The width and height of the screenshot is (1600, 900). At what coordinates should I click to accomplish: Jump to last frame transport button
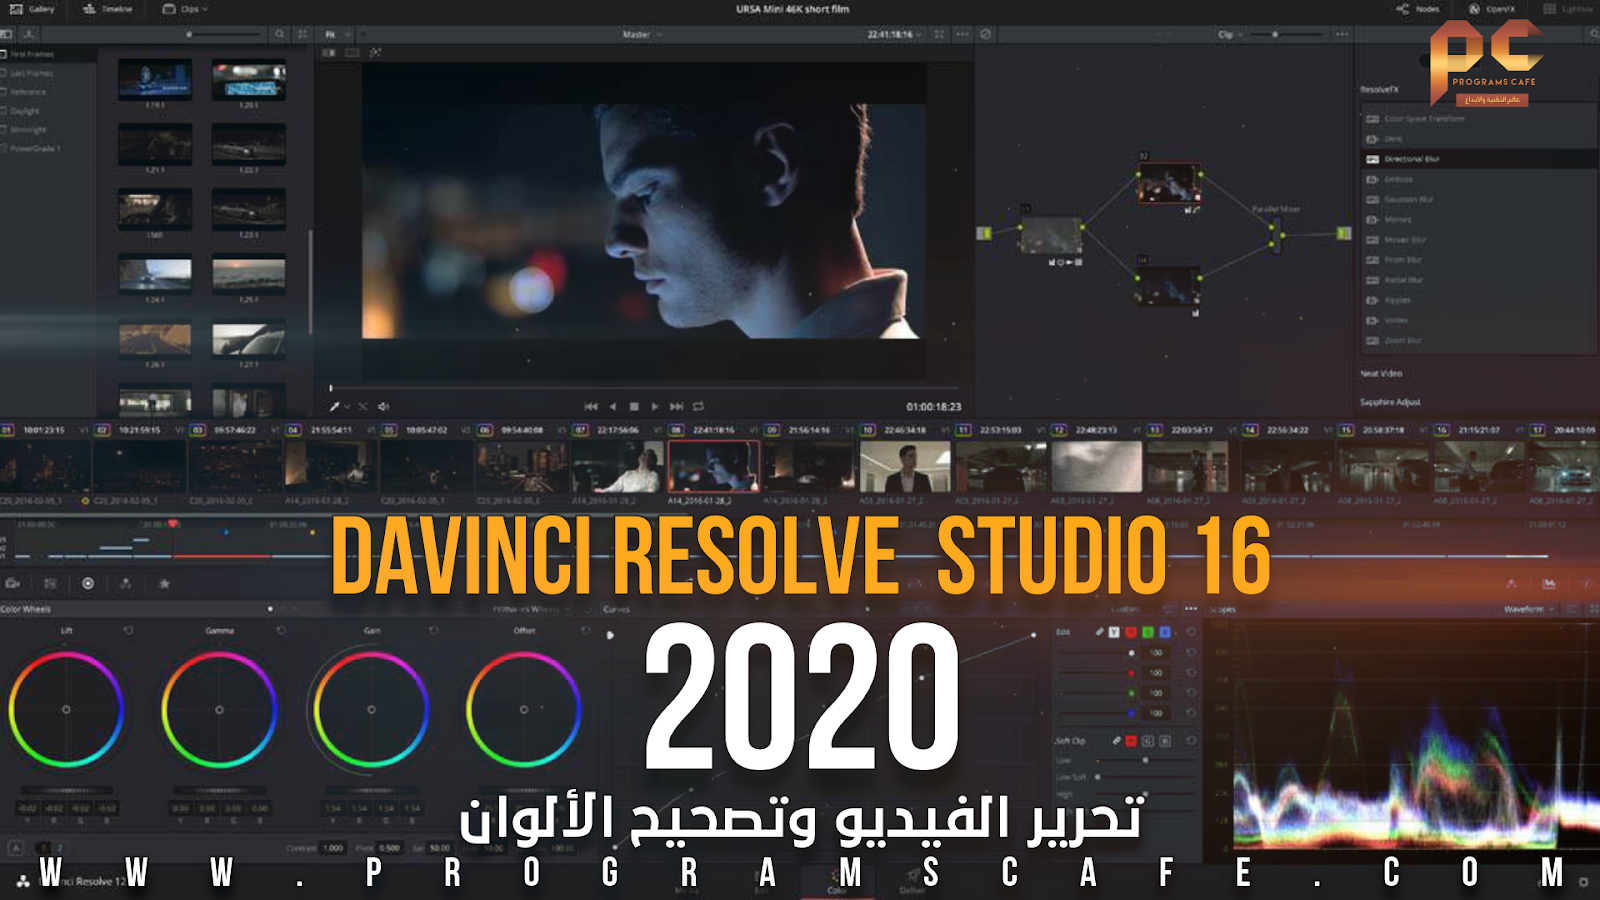pos(677,407)
